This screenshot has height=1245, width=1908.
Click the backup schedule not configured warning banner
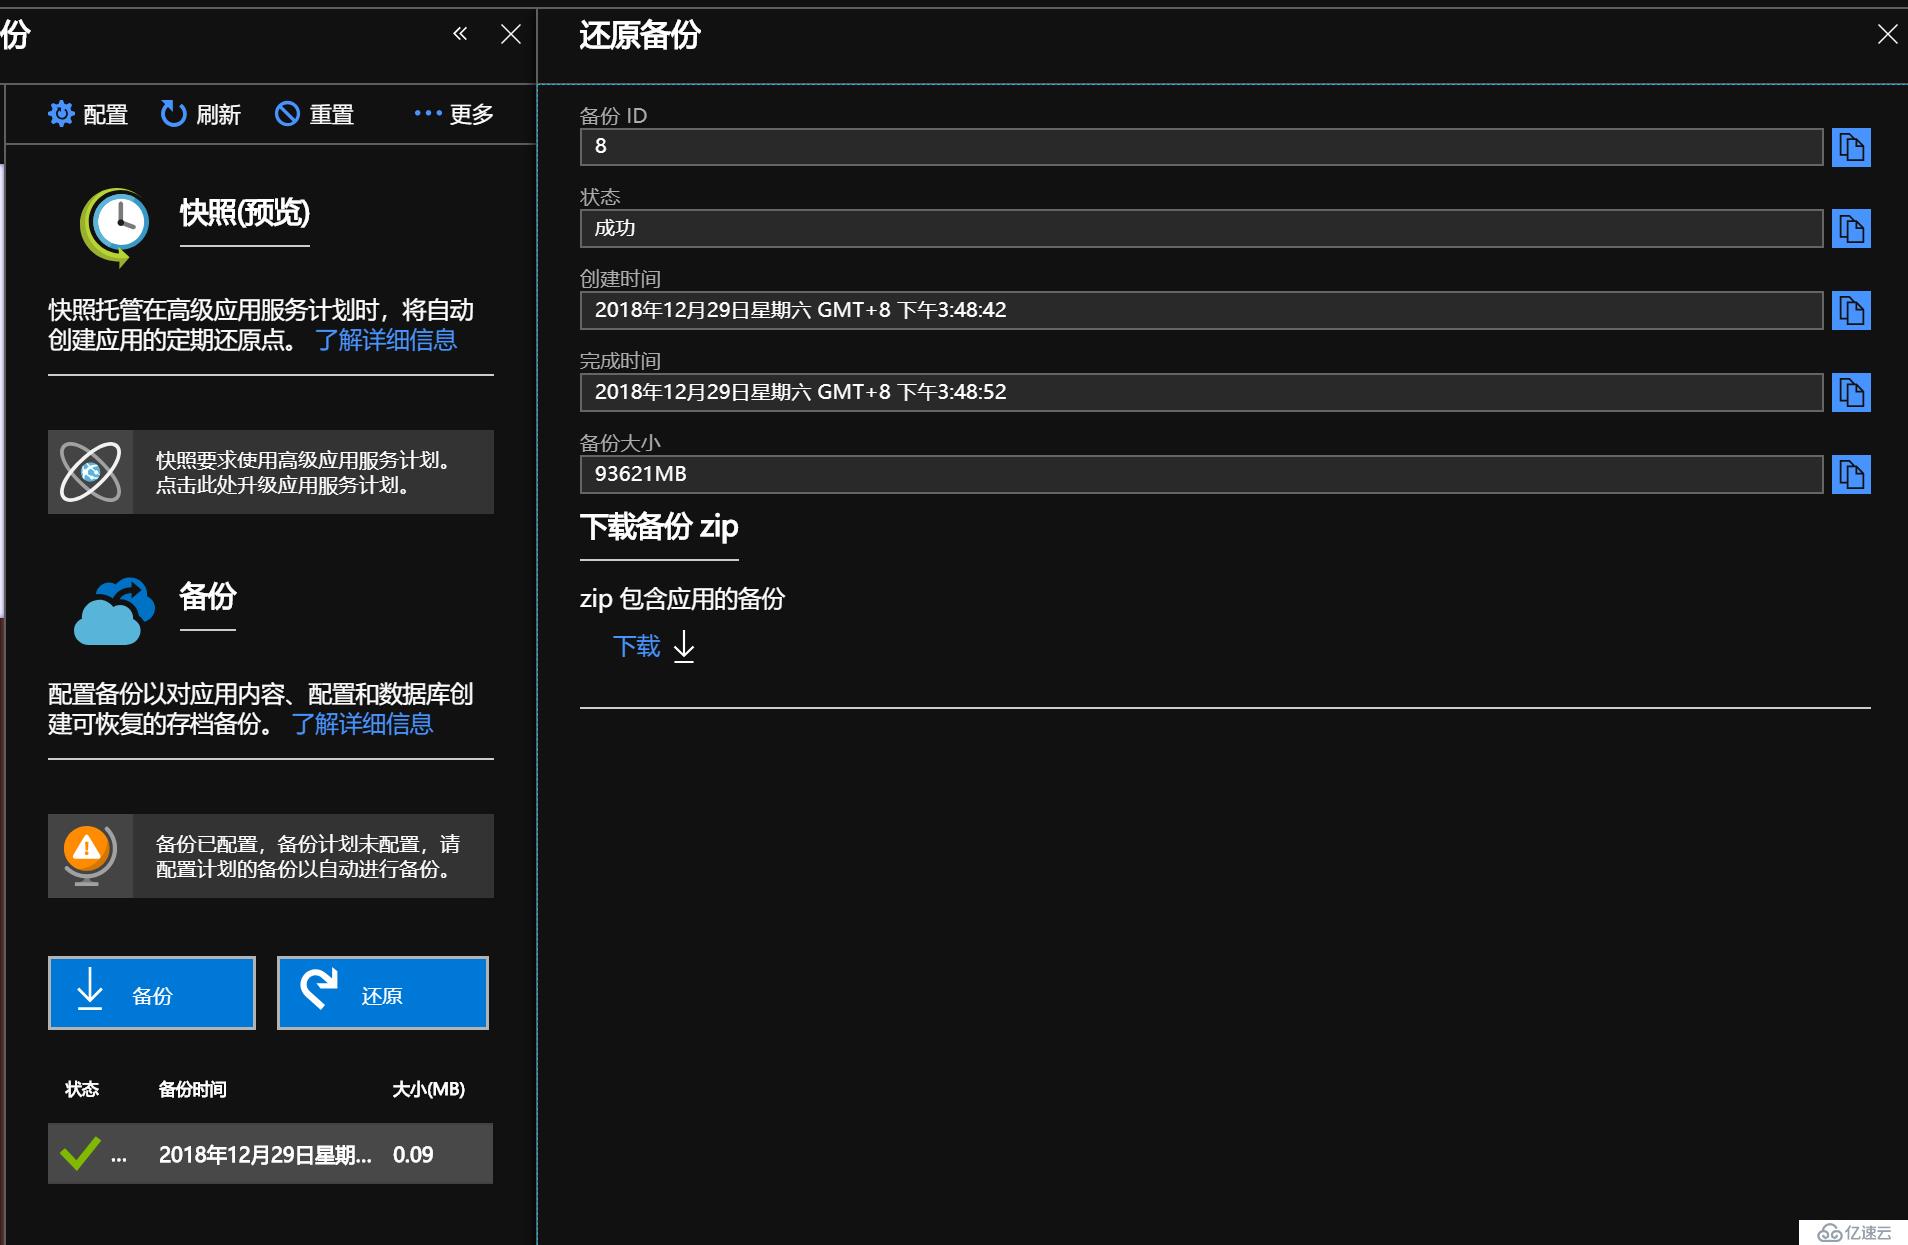[271, 856]
